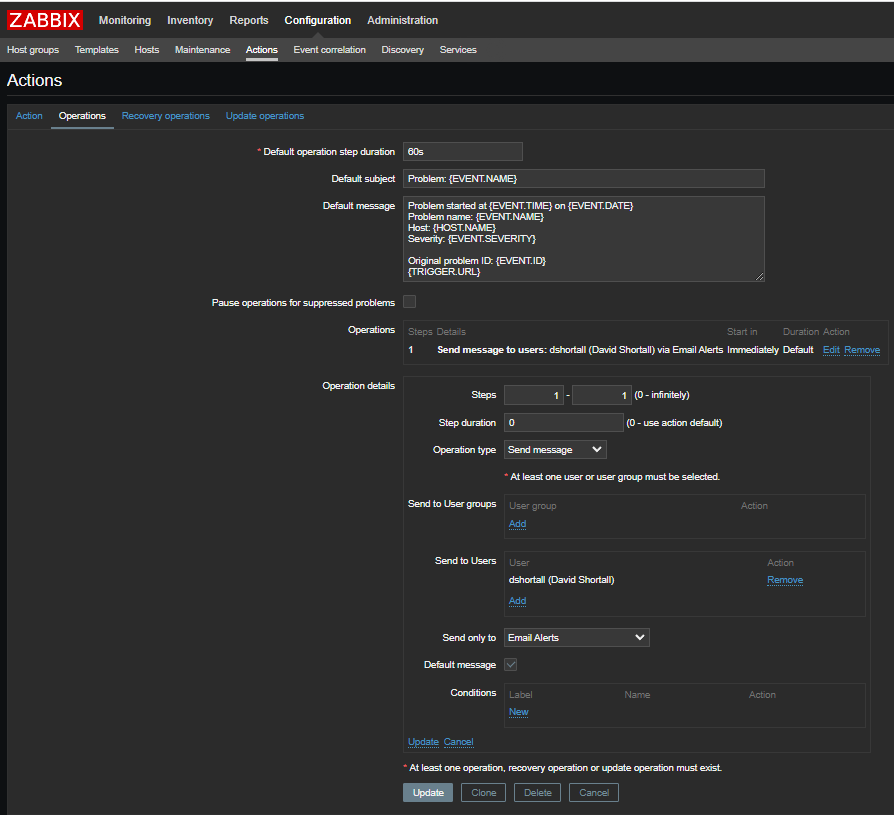Remove user dshortall from Send to Users
The height and width of the screenshot is (815, 894).
coord(784,580)
